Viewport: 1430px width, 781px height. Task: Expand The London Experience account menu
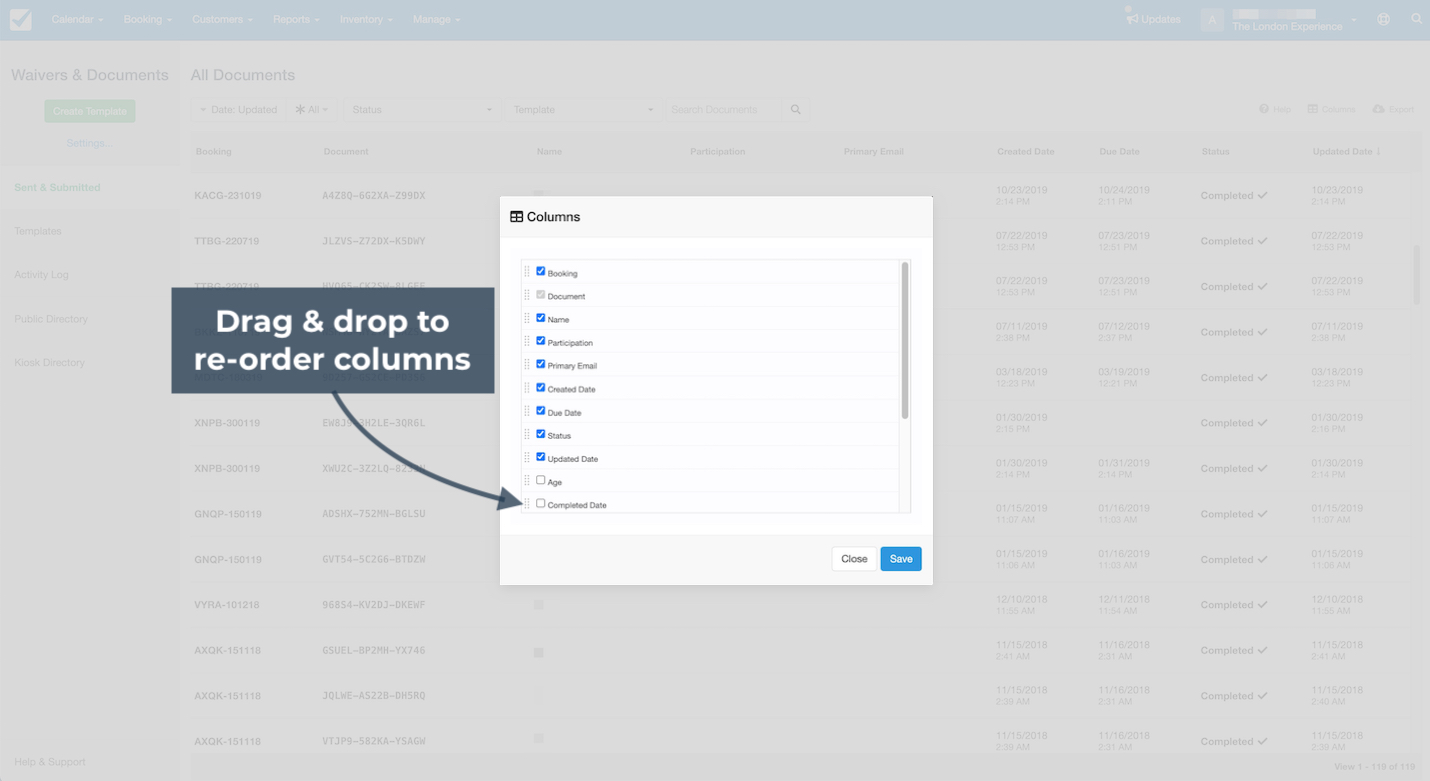[x=1295, y=20]
